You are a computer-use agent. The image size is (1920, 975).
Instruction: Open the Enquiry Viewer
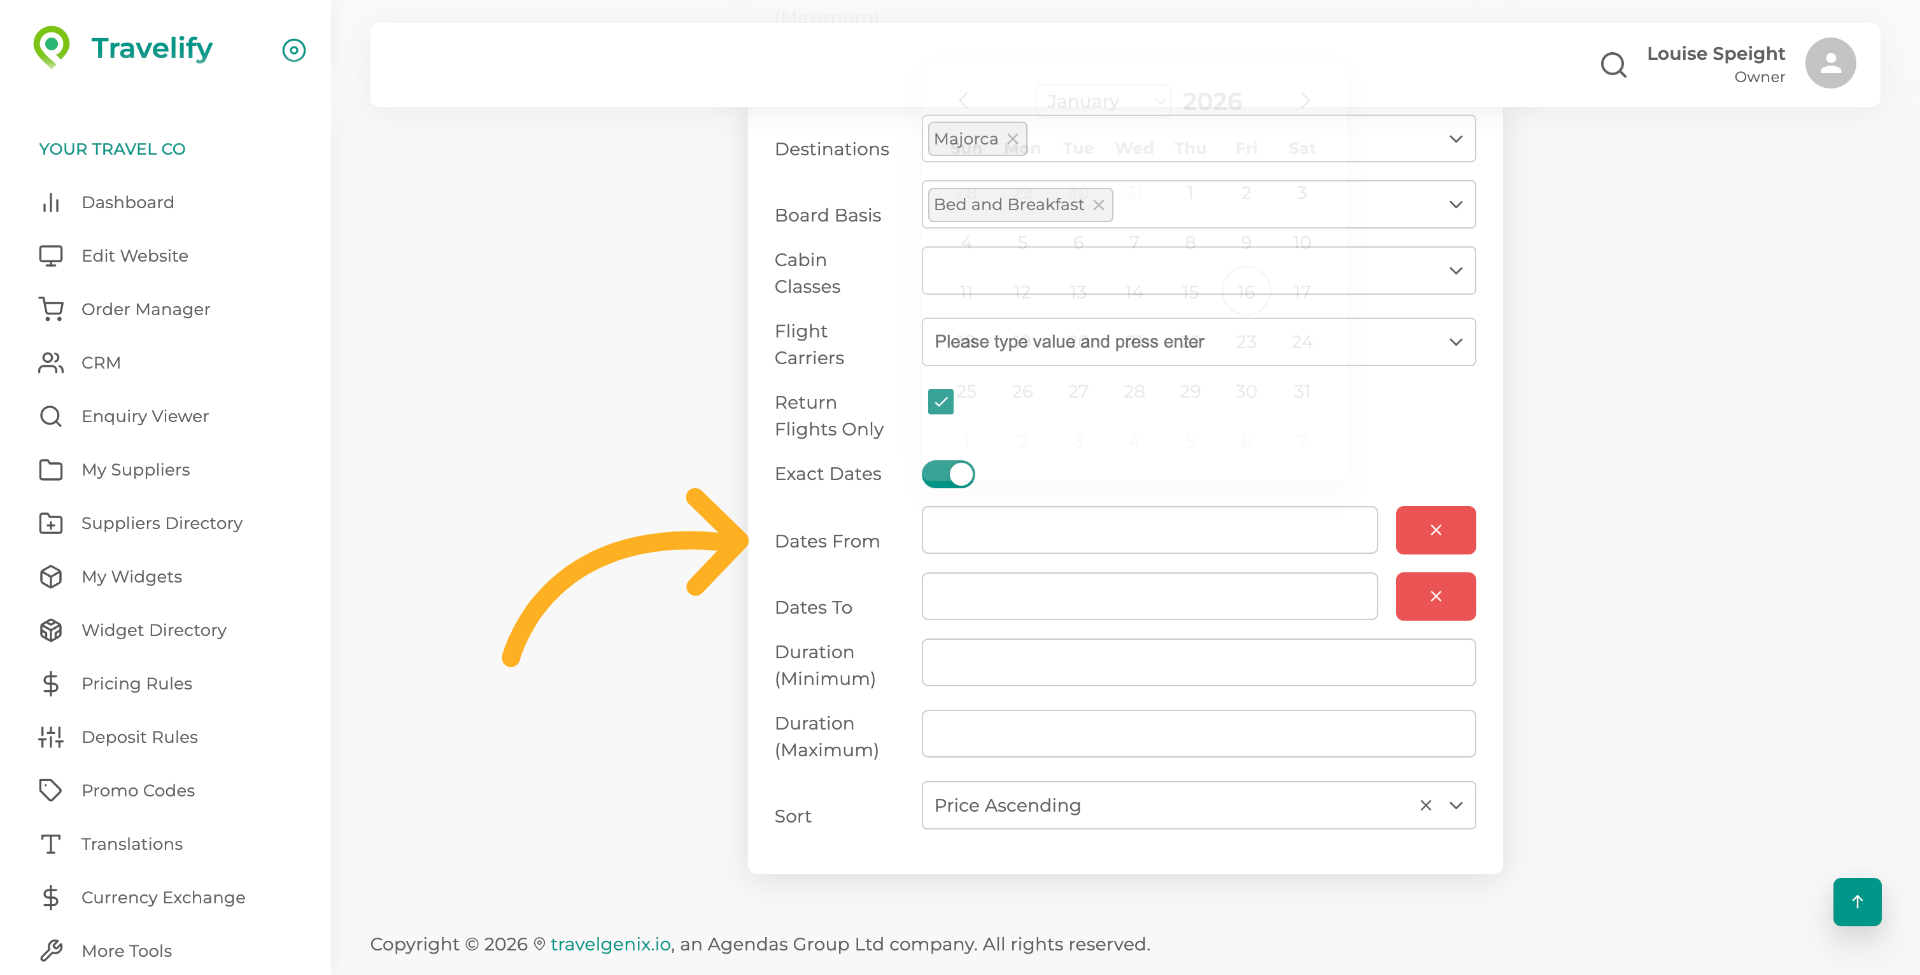coord(145,416)
